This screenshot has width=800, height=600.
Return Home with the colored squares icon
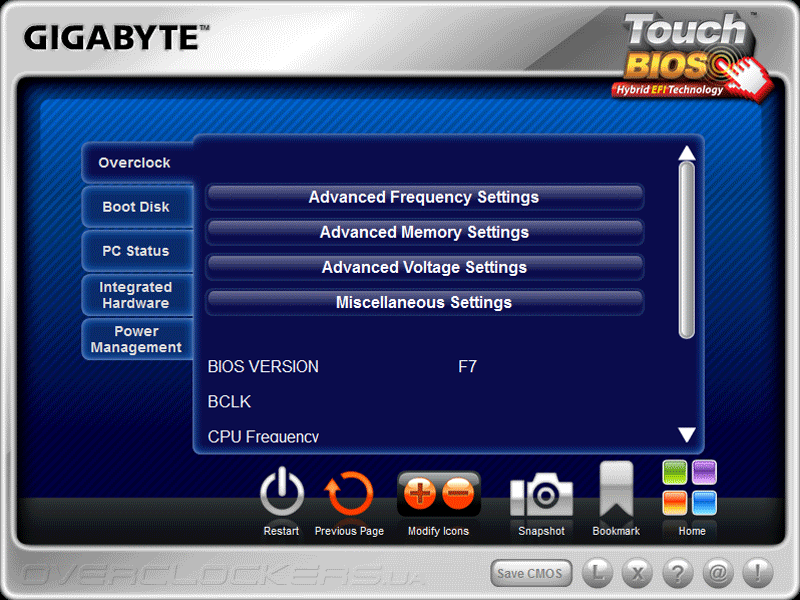689,488
